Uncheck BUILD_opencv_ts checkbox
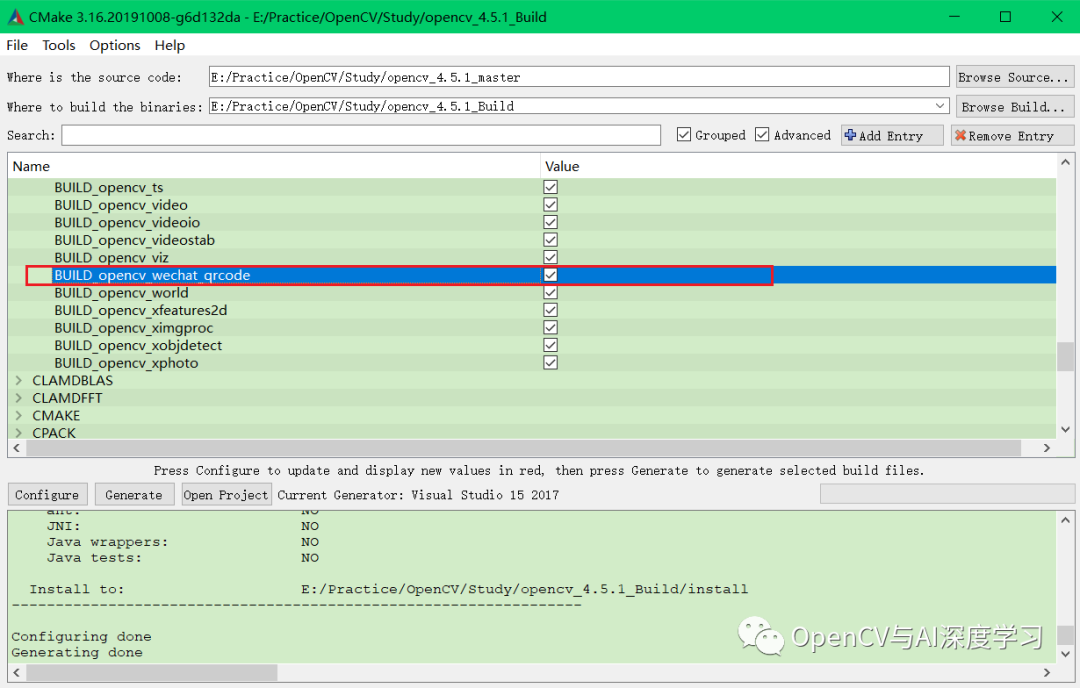Image resolution: width=1080 pixels, height=688 pixels. [x=550, y=187]
